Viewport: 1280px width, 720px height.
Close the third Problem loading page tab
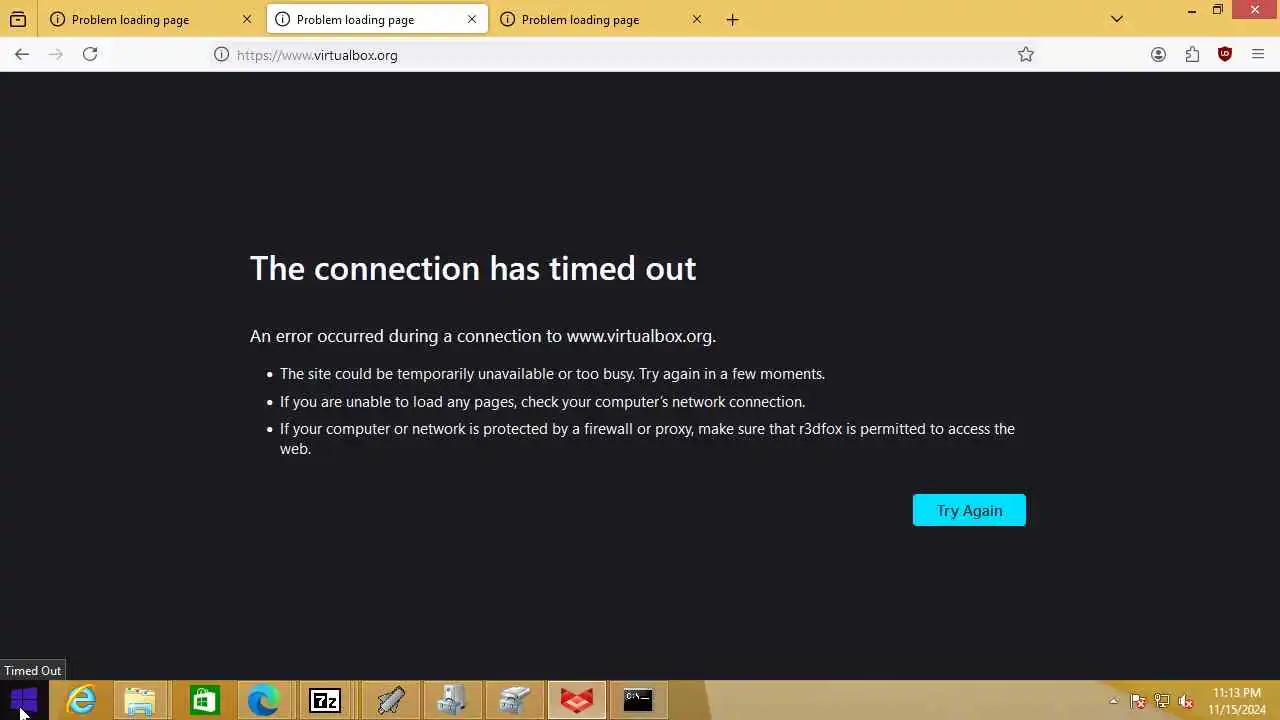click(x=697, y=19)
